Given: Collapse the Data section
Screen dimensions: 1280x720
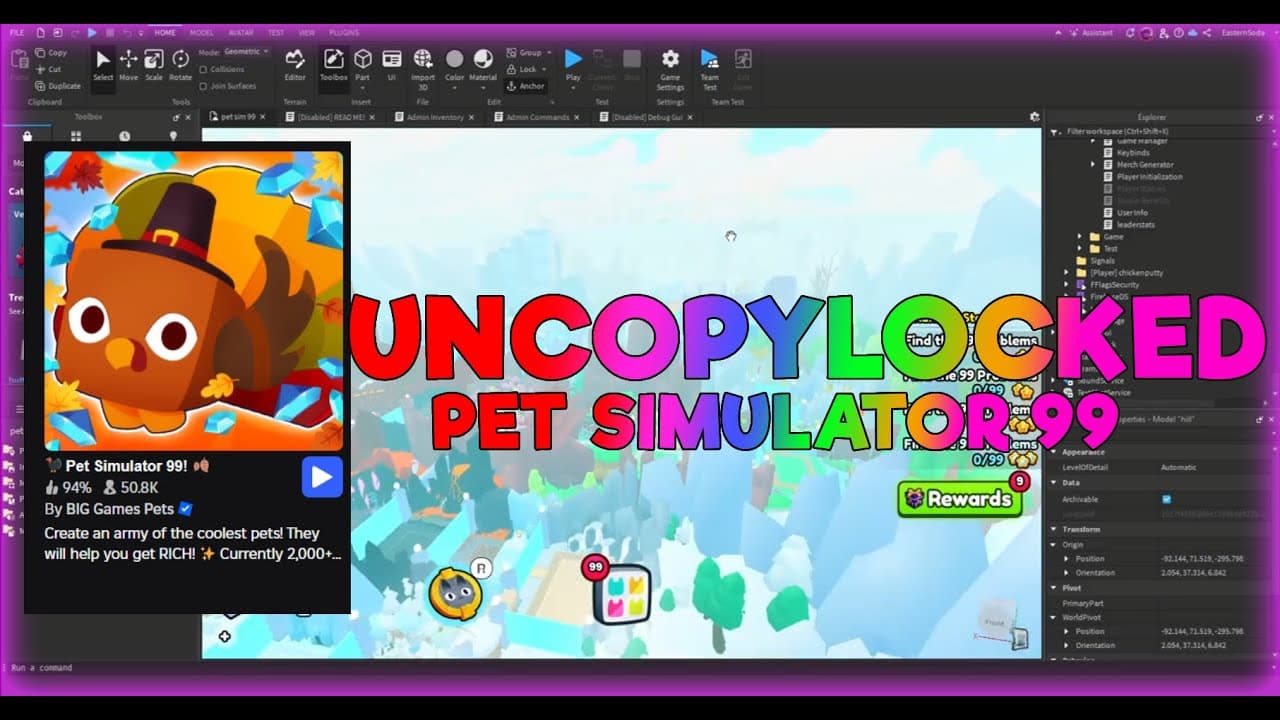Looking at the screenshot, I should 1054,483.
